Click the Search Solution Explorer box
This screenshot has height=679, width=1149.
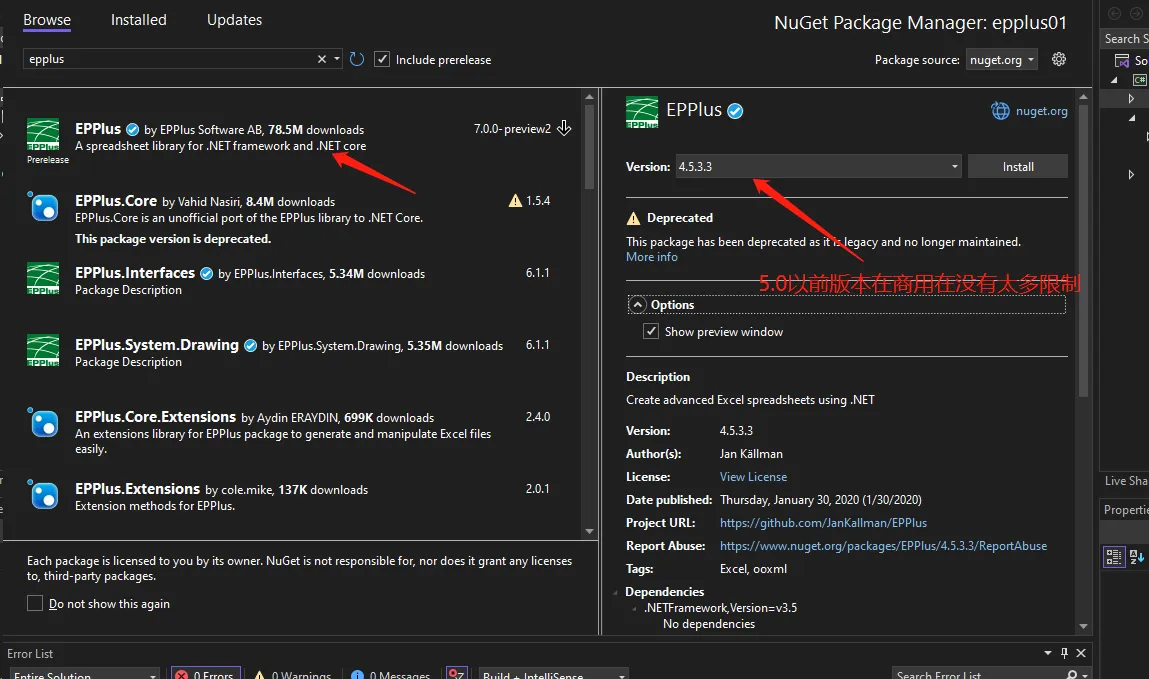[1126, 39]
